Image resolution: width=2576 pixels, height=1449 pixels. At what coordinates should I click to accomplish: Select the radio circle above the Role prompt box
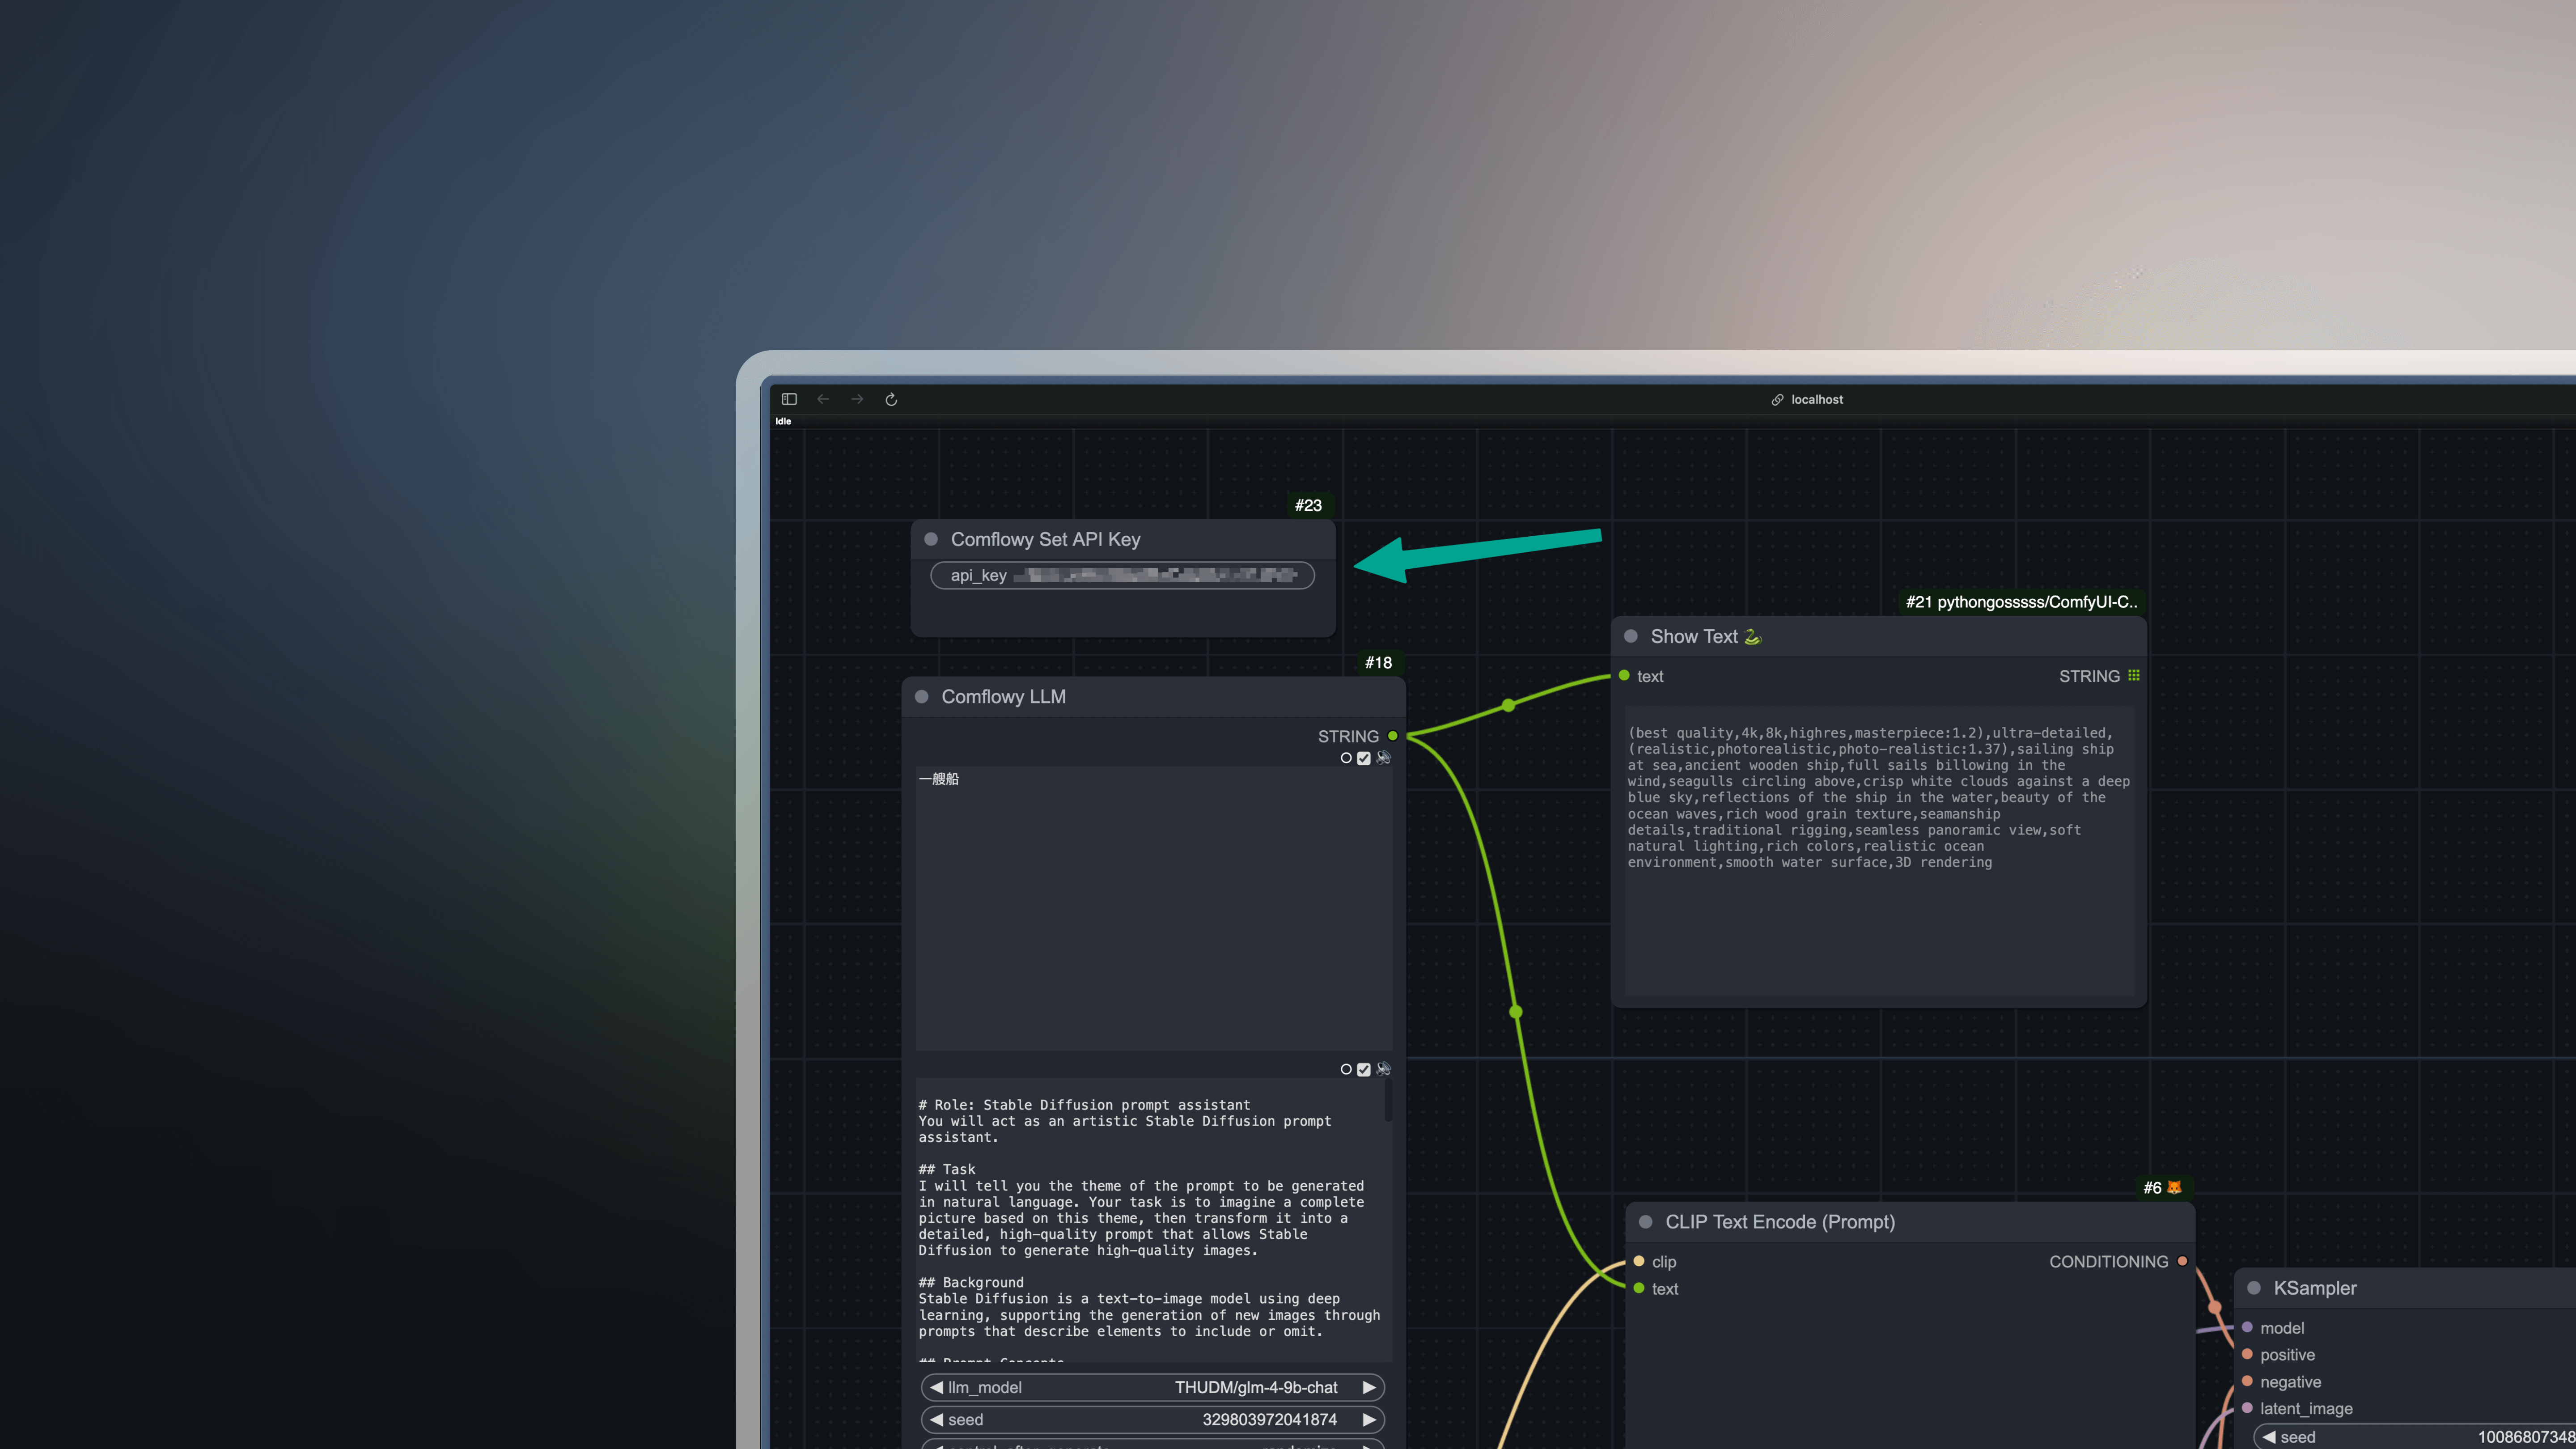(1346, 1069)
